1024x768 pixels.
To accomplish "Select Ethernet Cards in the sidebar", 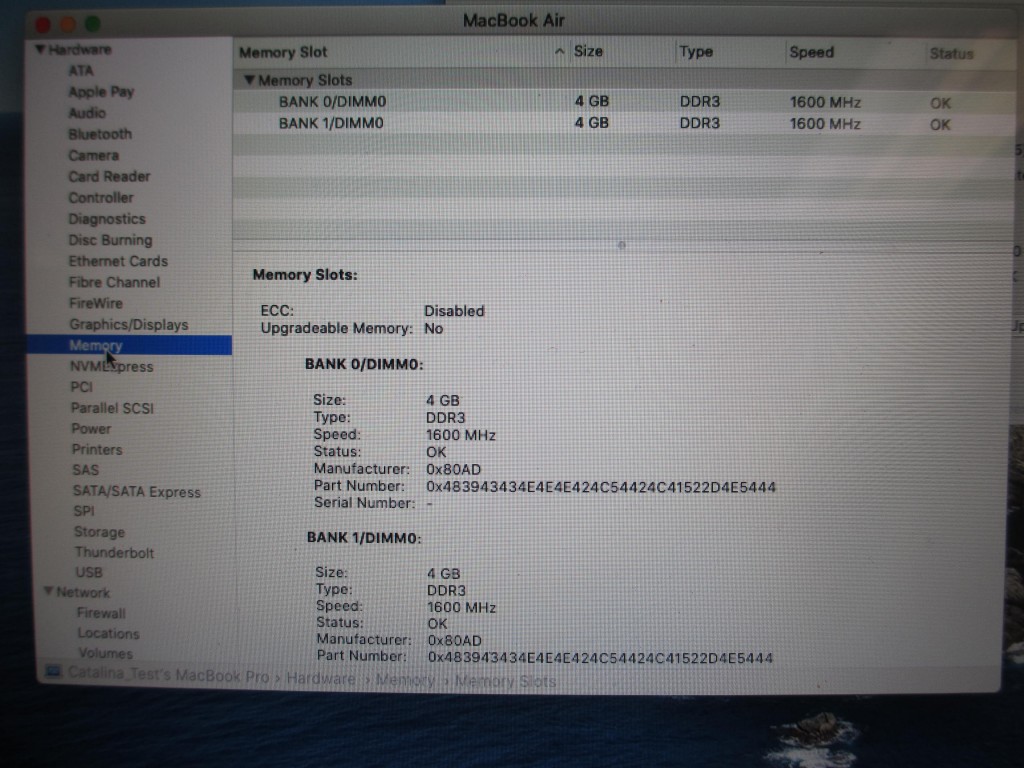I will 118,261.
